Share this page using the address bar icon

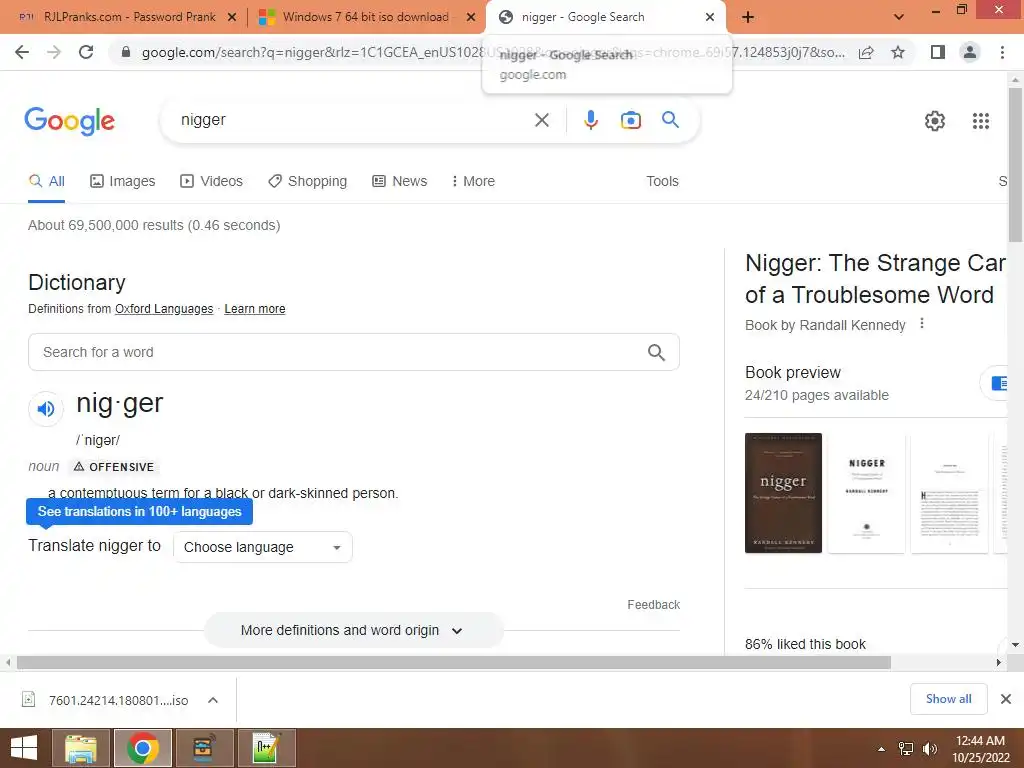pos(866,52)
